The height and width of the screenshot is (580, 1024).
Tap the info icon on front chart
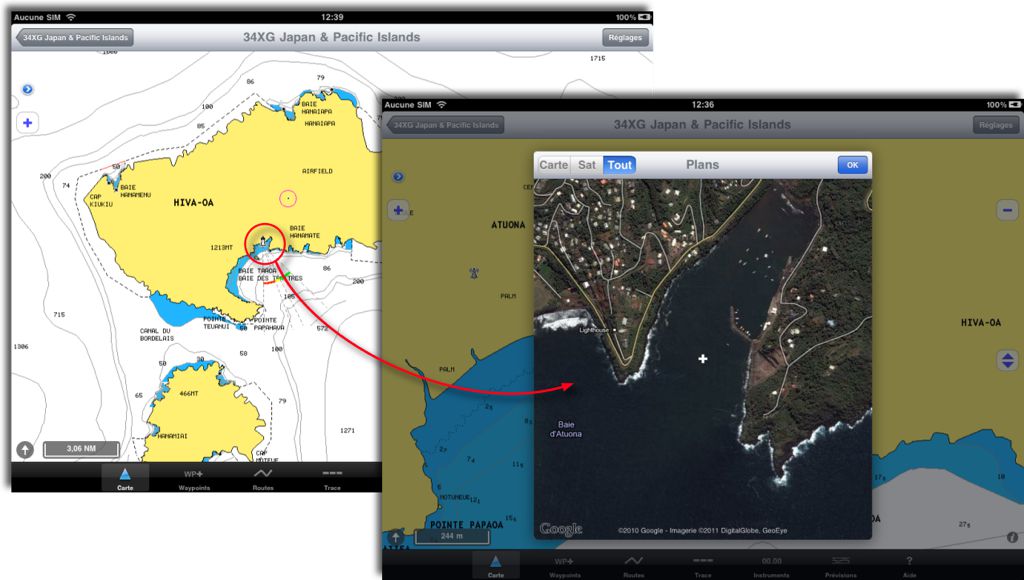(x=1012, y=537)
